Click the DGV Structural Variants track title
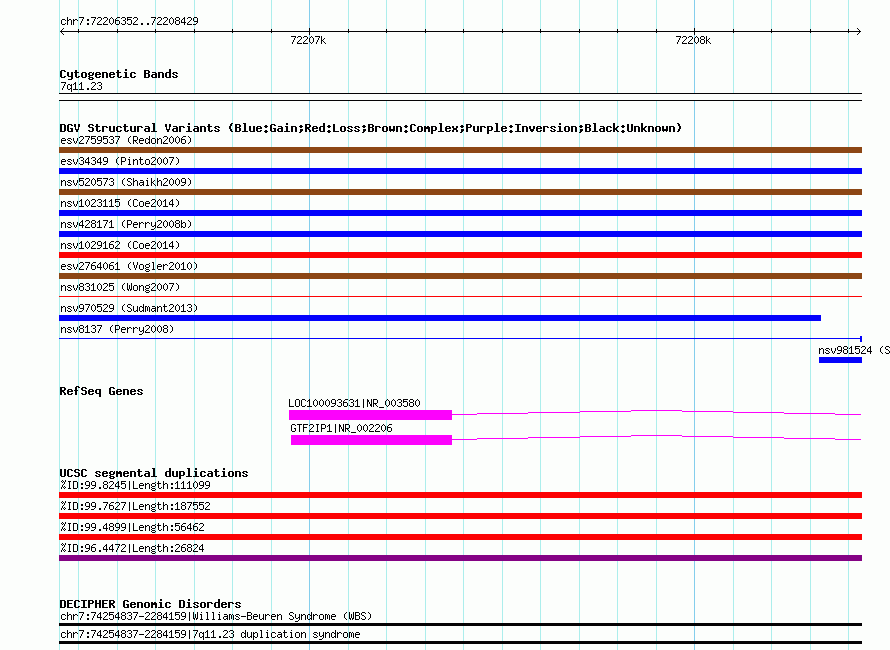 (x=370, y=128)
